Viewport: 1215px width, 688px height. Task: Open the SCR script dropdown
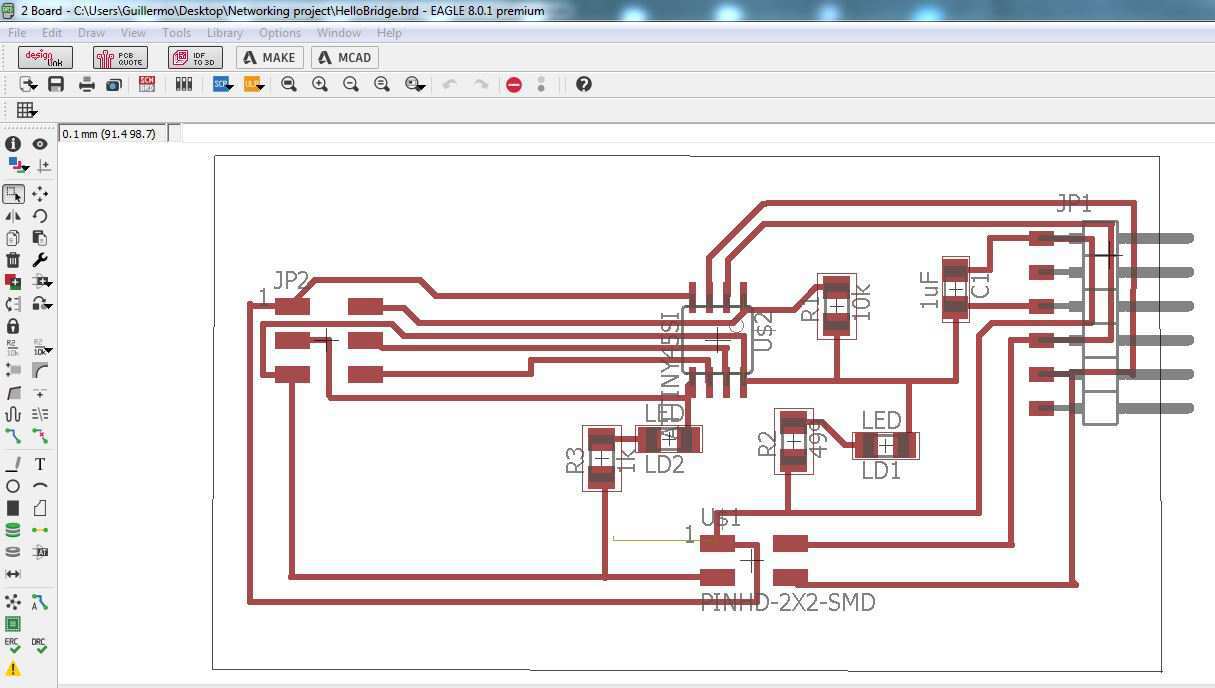[x=223, y=85]
